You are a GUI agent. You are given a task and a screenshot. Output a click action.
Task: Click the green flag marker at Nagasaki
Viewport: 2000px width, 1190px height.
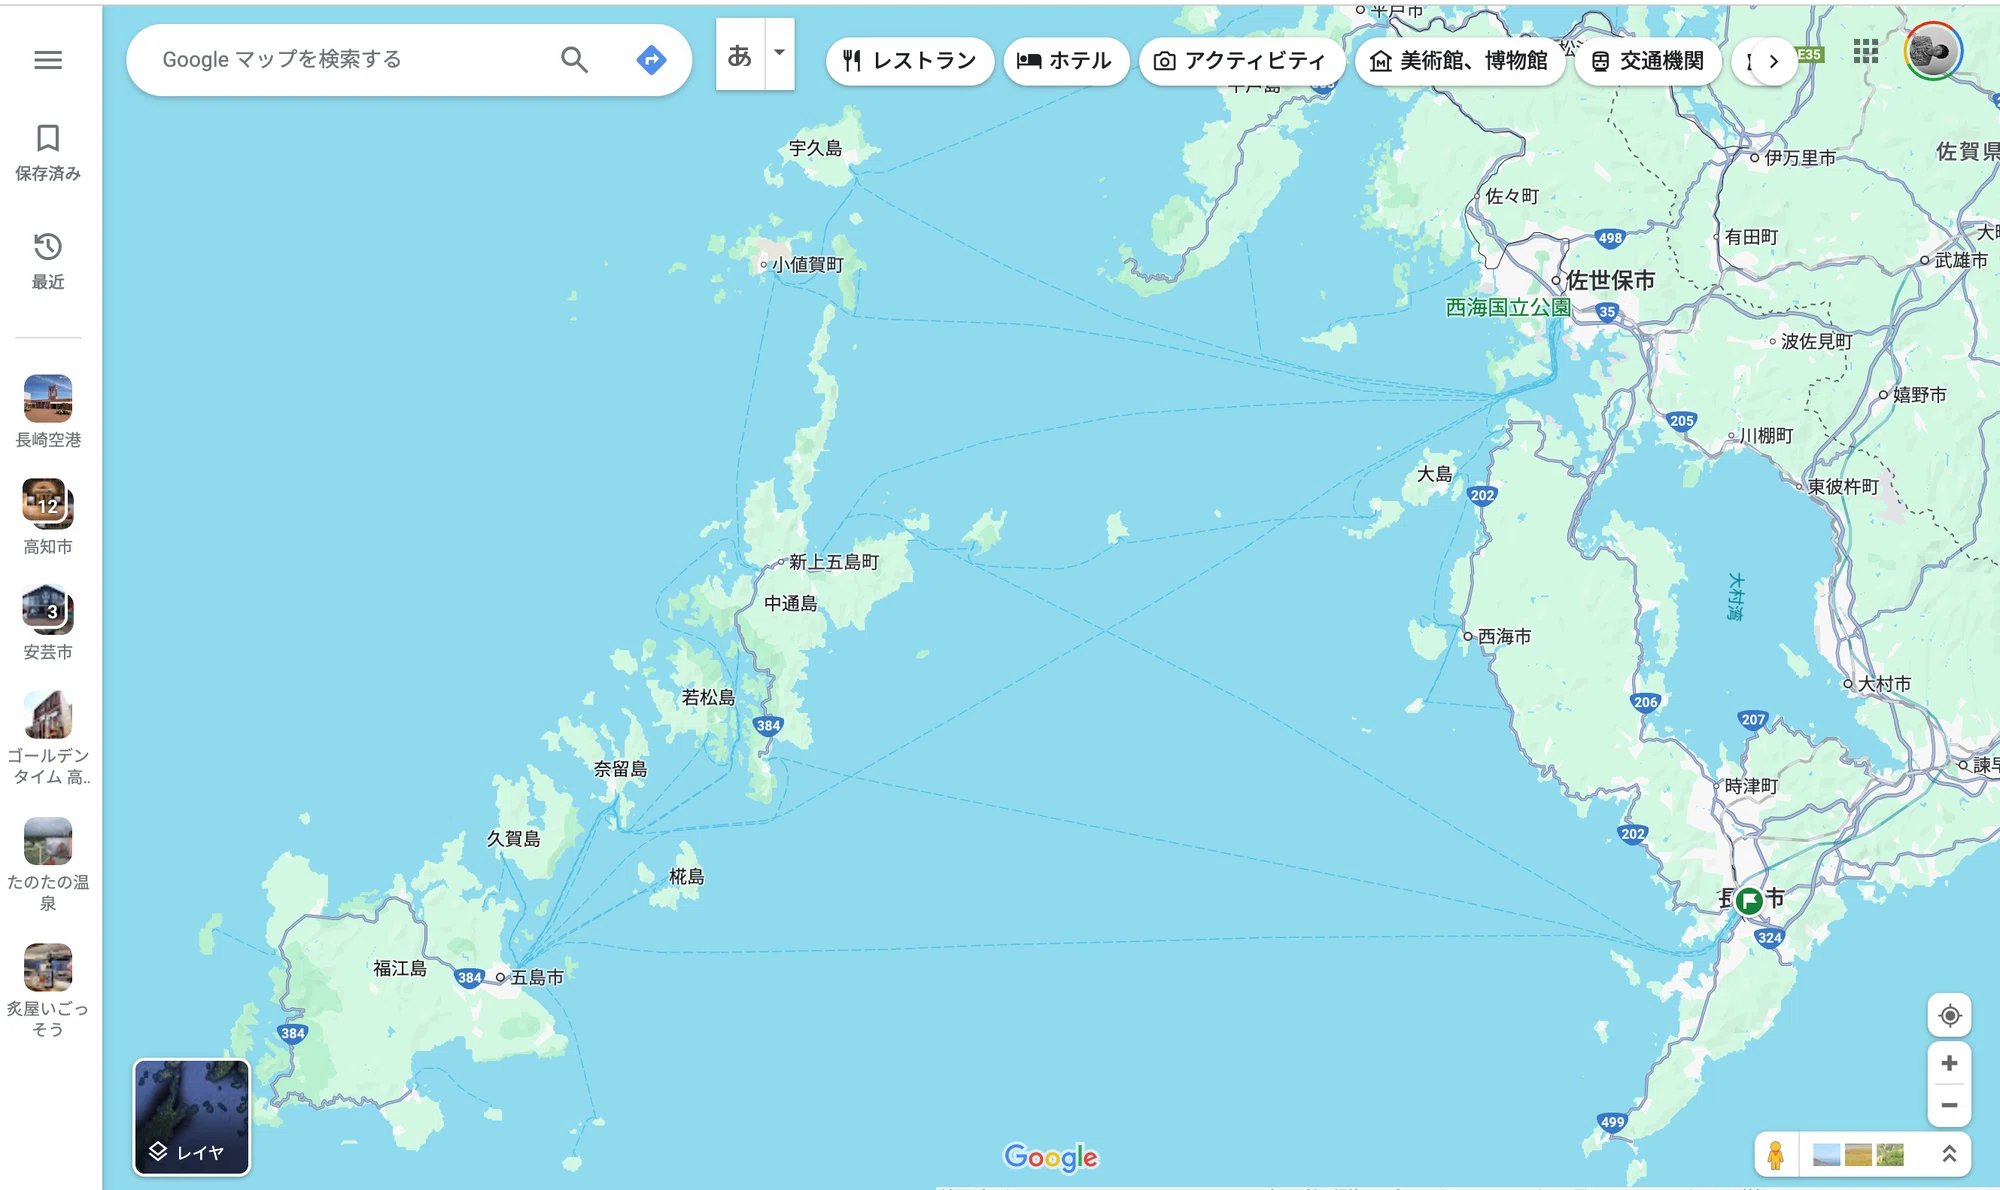click(1748, 901)
